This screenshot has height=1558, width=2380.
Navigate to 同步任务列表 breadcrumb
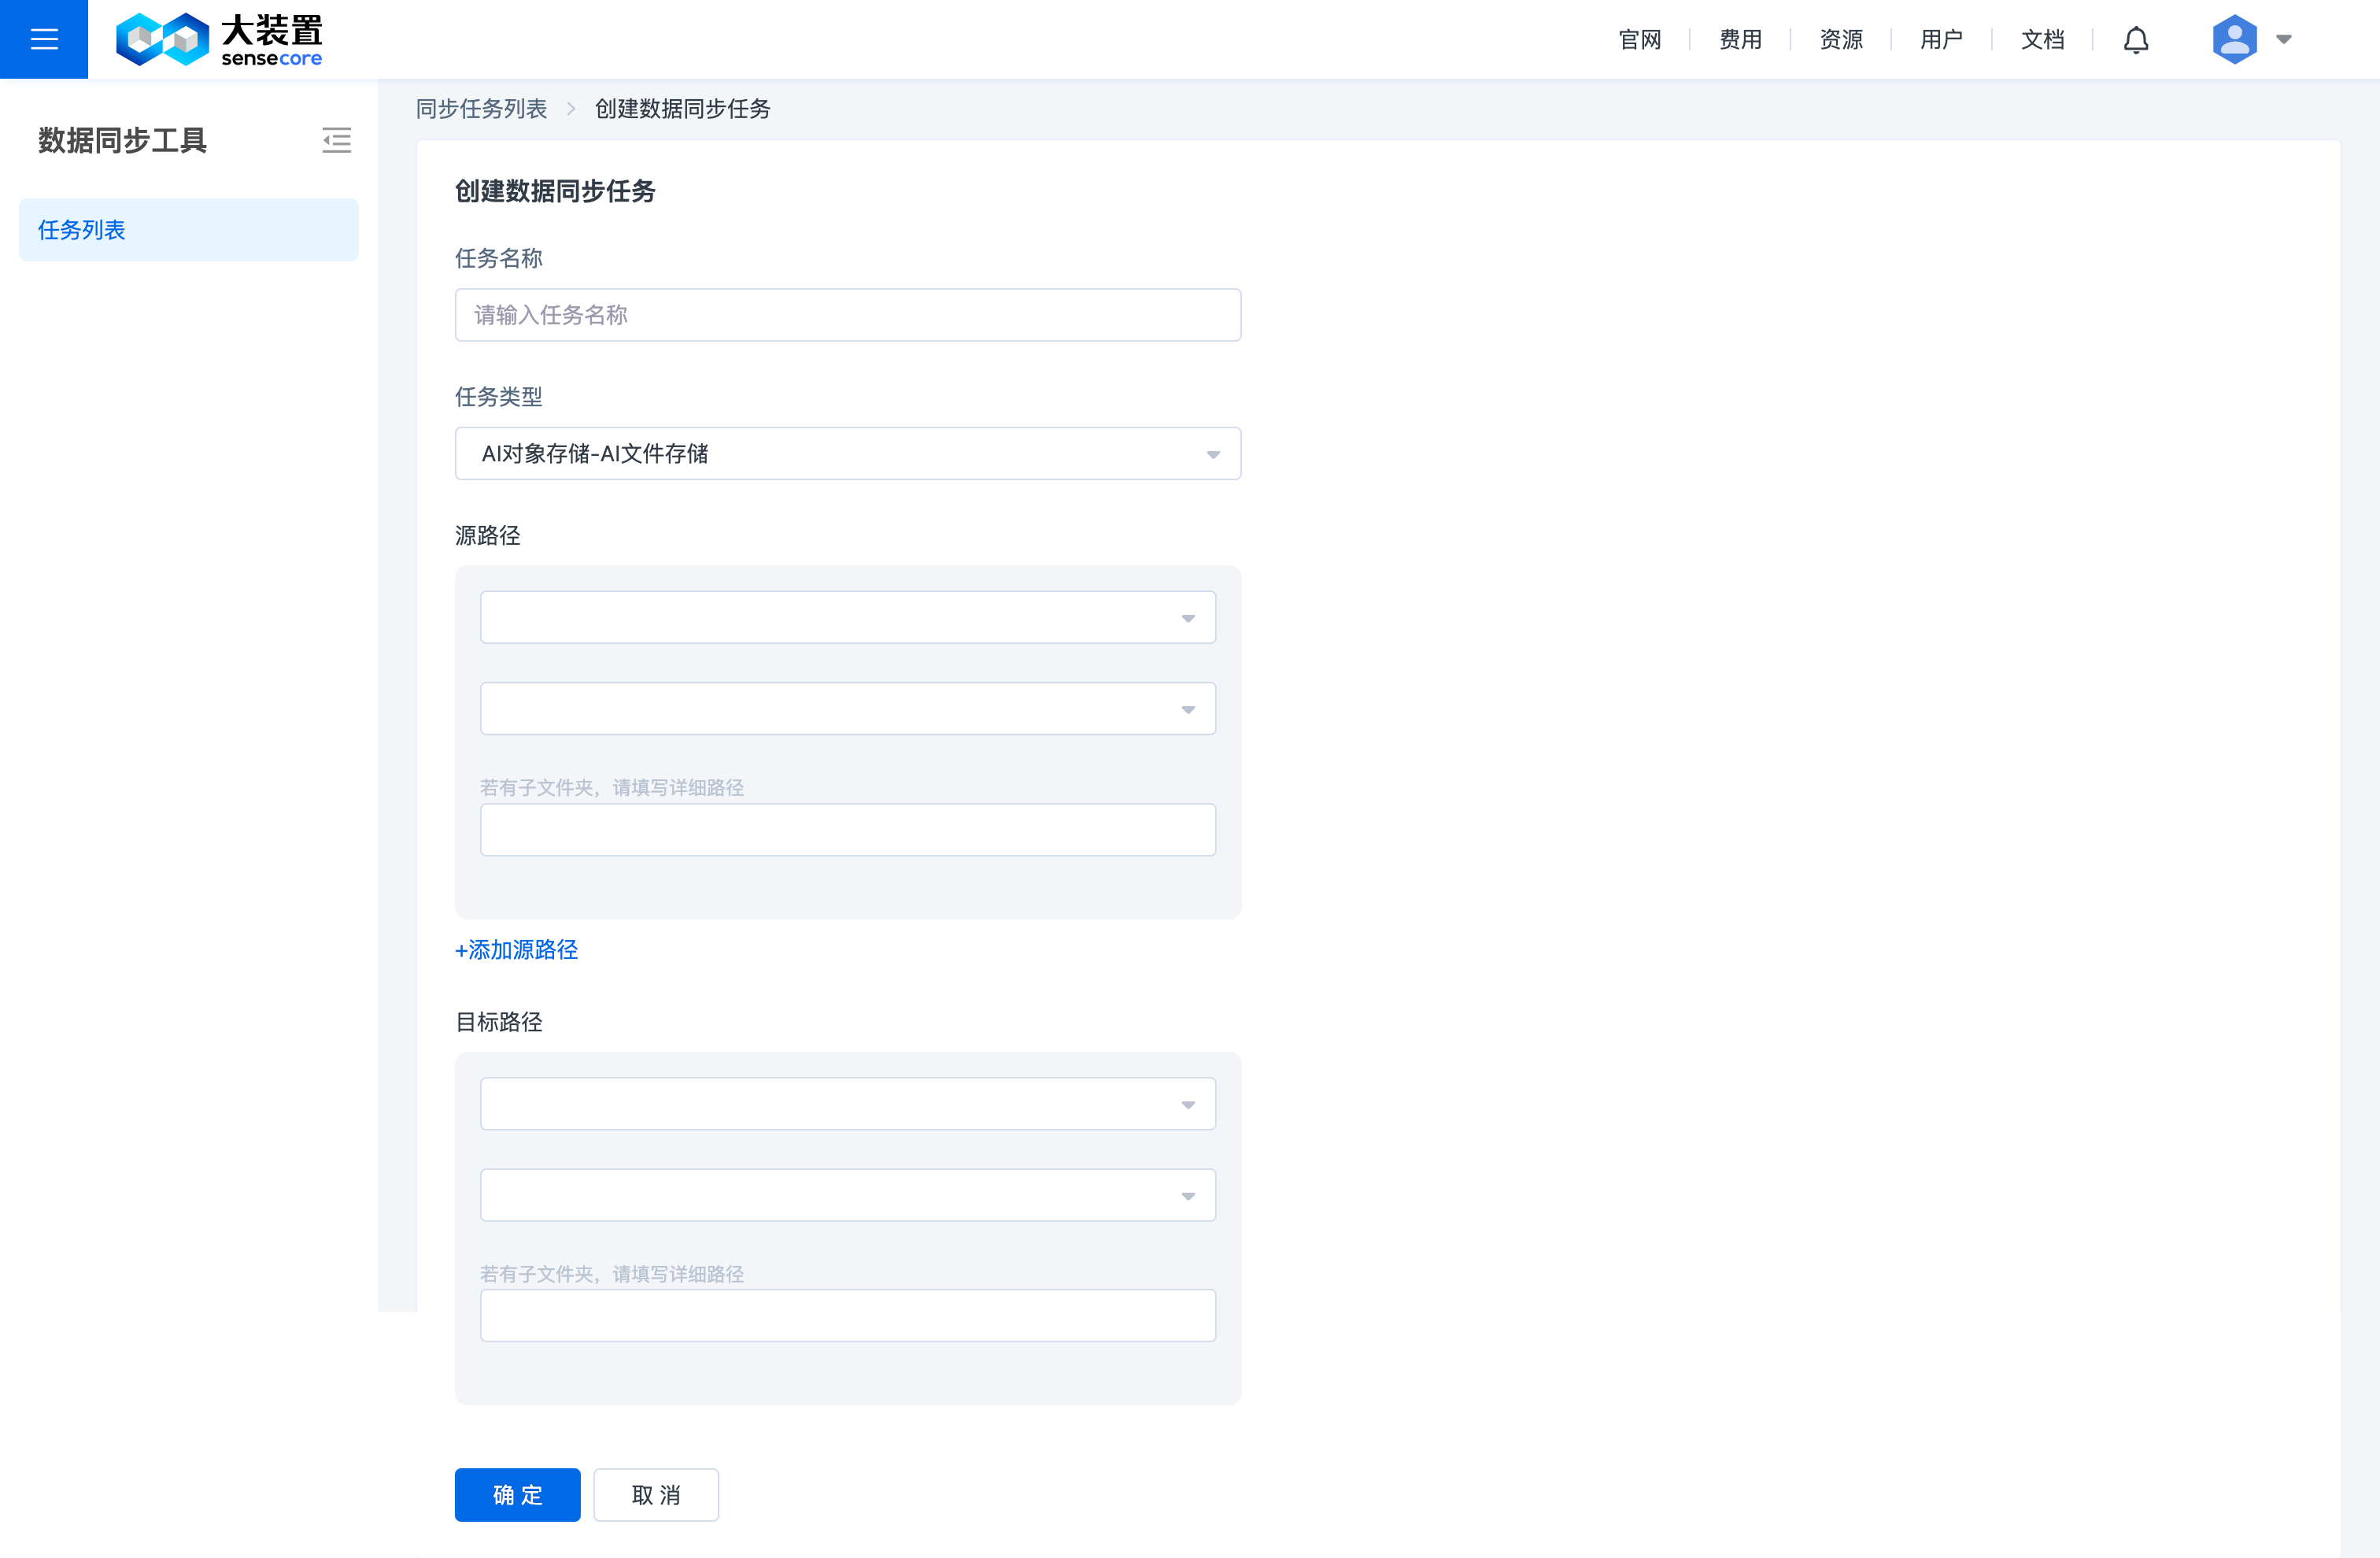[x=481, y=109]
